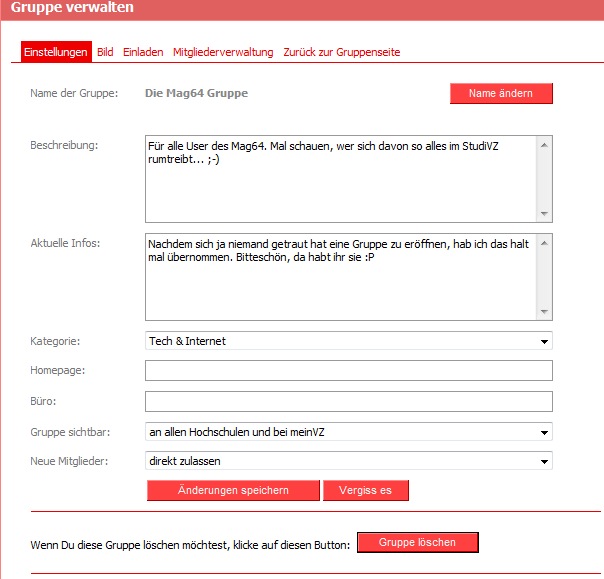Go to Mitgliederverwaltung tab

(223, 52)
